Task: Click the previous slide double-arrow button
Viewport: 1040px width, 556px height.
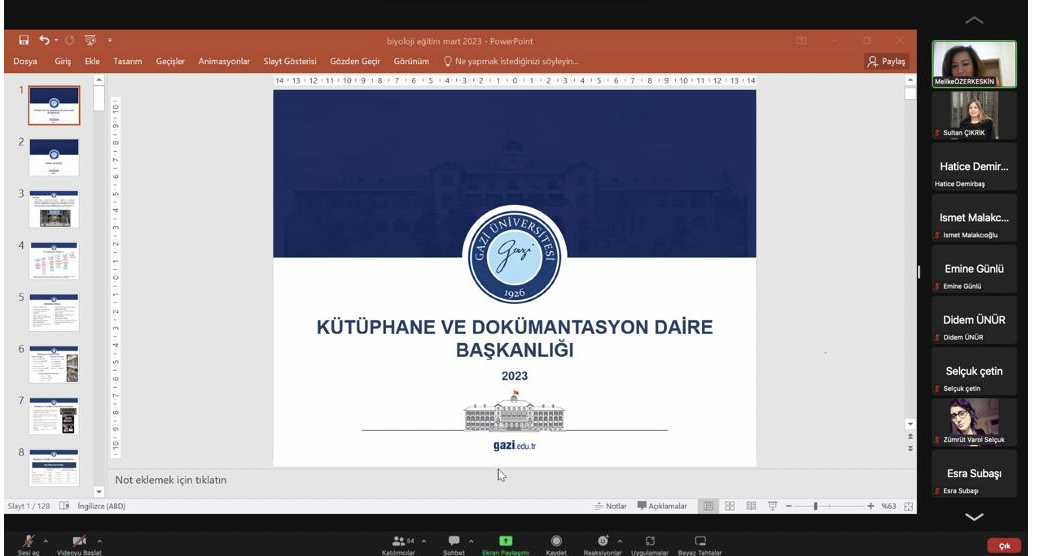Action: (910, 437)
